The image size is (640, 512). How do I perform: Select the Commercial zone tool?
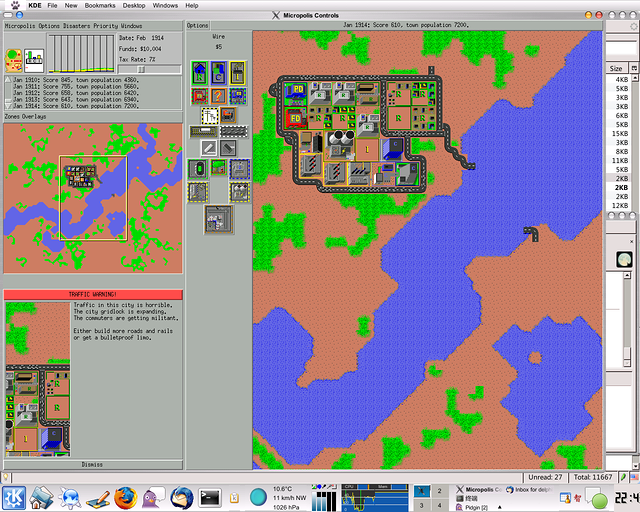217,72
